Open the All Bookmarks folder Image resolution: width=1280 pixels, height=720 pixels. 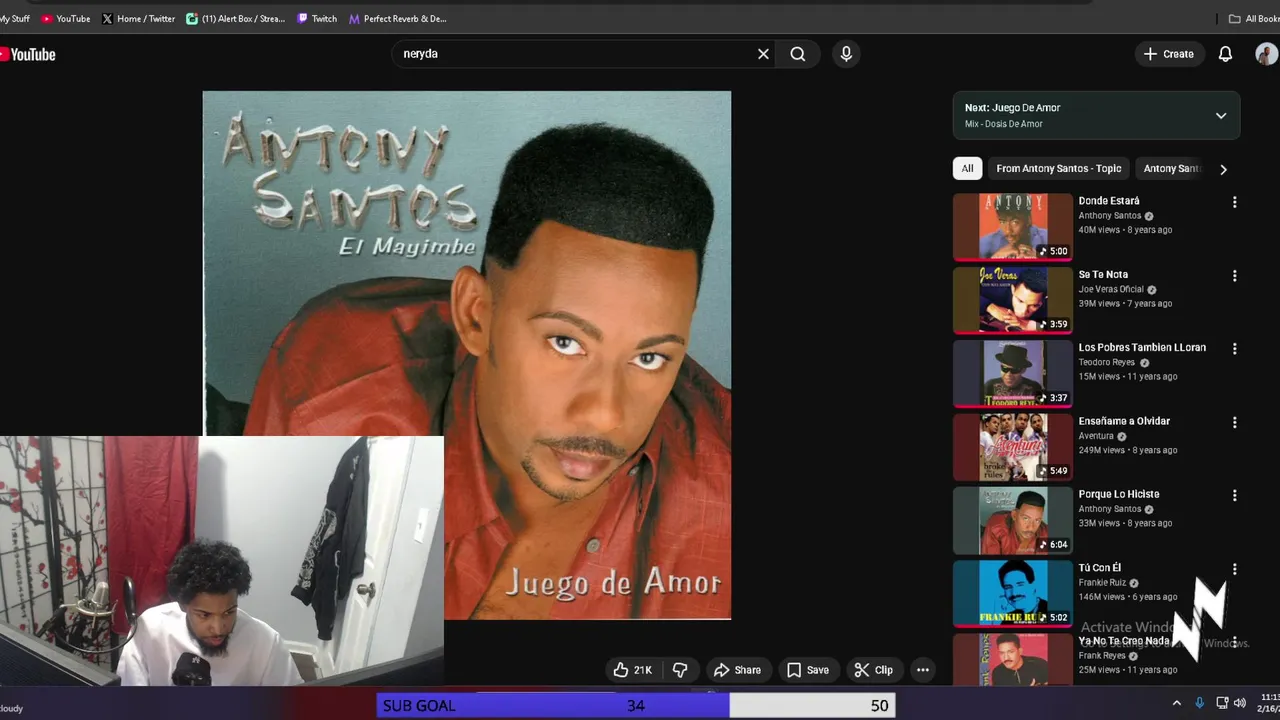coord(1253,18)
